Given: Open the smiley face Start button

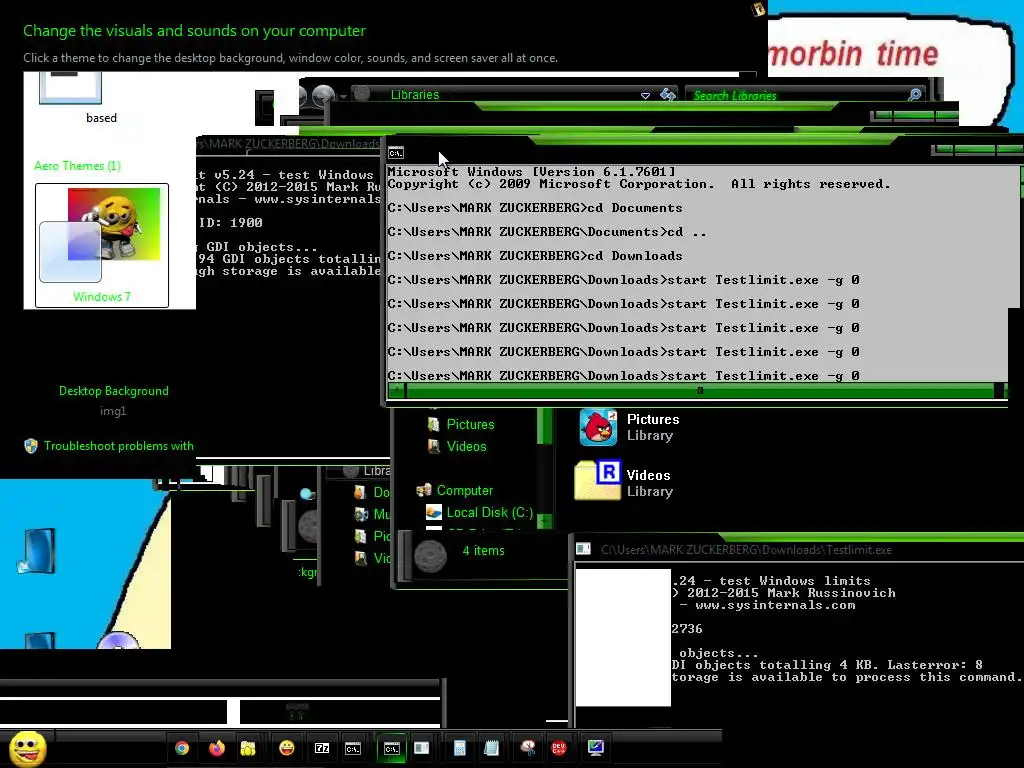Looking at the screenshot, I should 27,748.
